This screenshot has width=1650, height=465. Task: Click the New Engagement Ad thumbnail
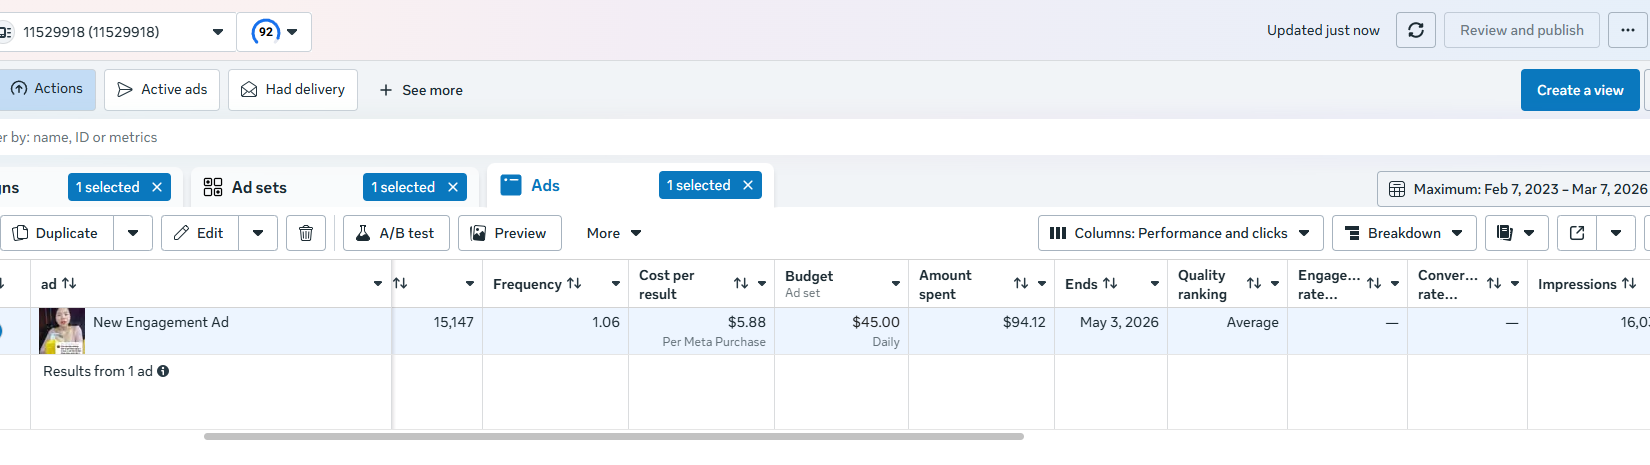[62, 331]
